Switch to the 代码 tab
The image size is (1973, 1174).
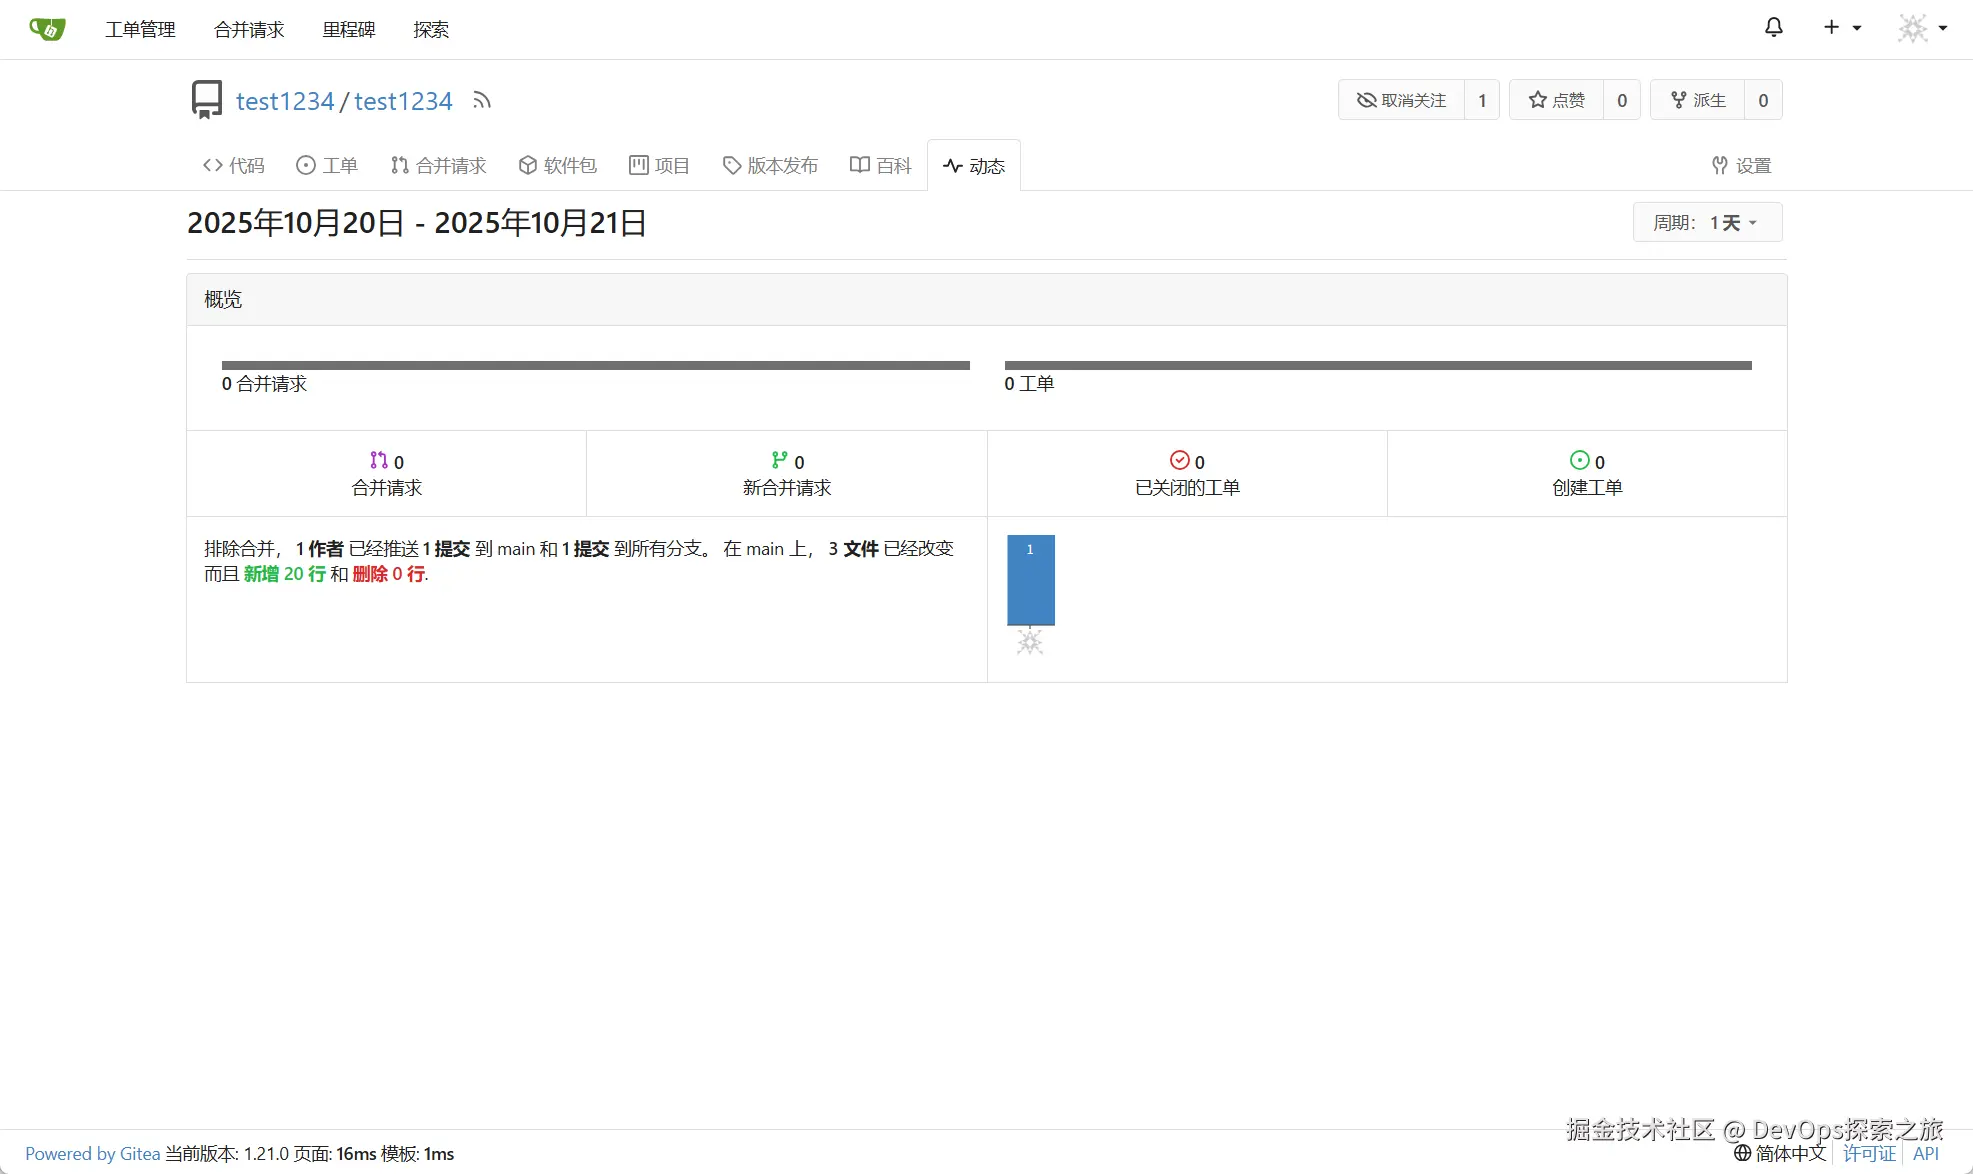pyautogui.click(x=234, y=165)
